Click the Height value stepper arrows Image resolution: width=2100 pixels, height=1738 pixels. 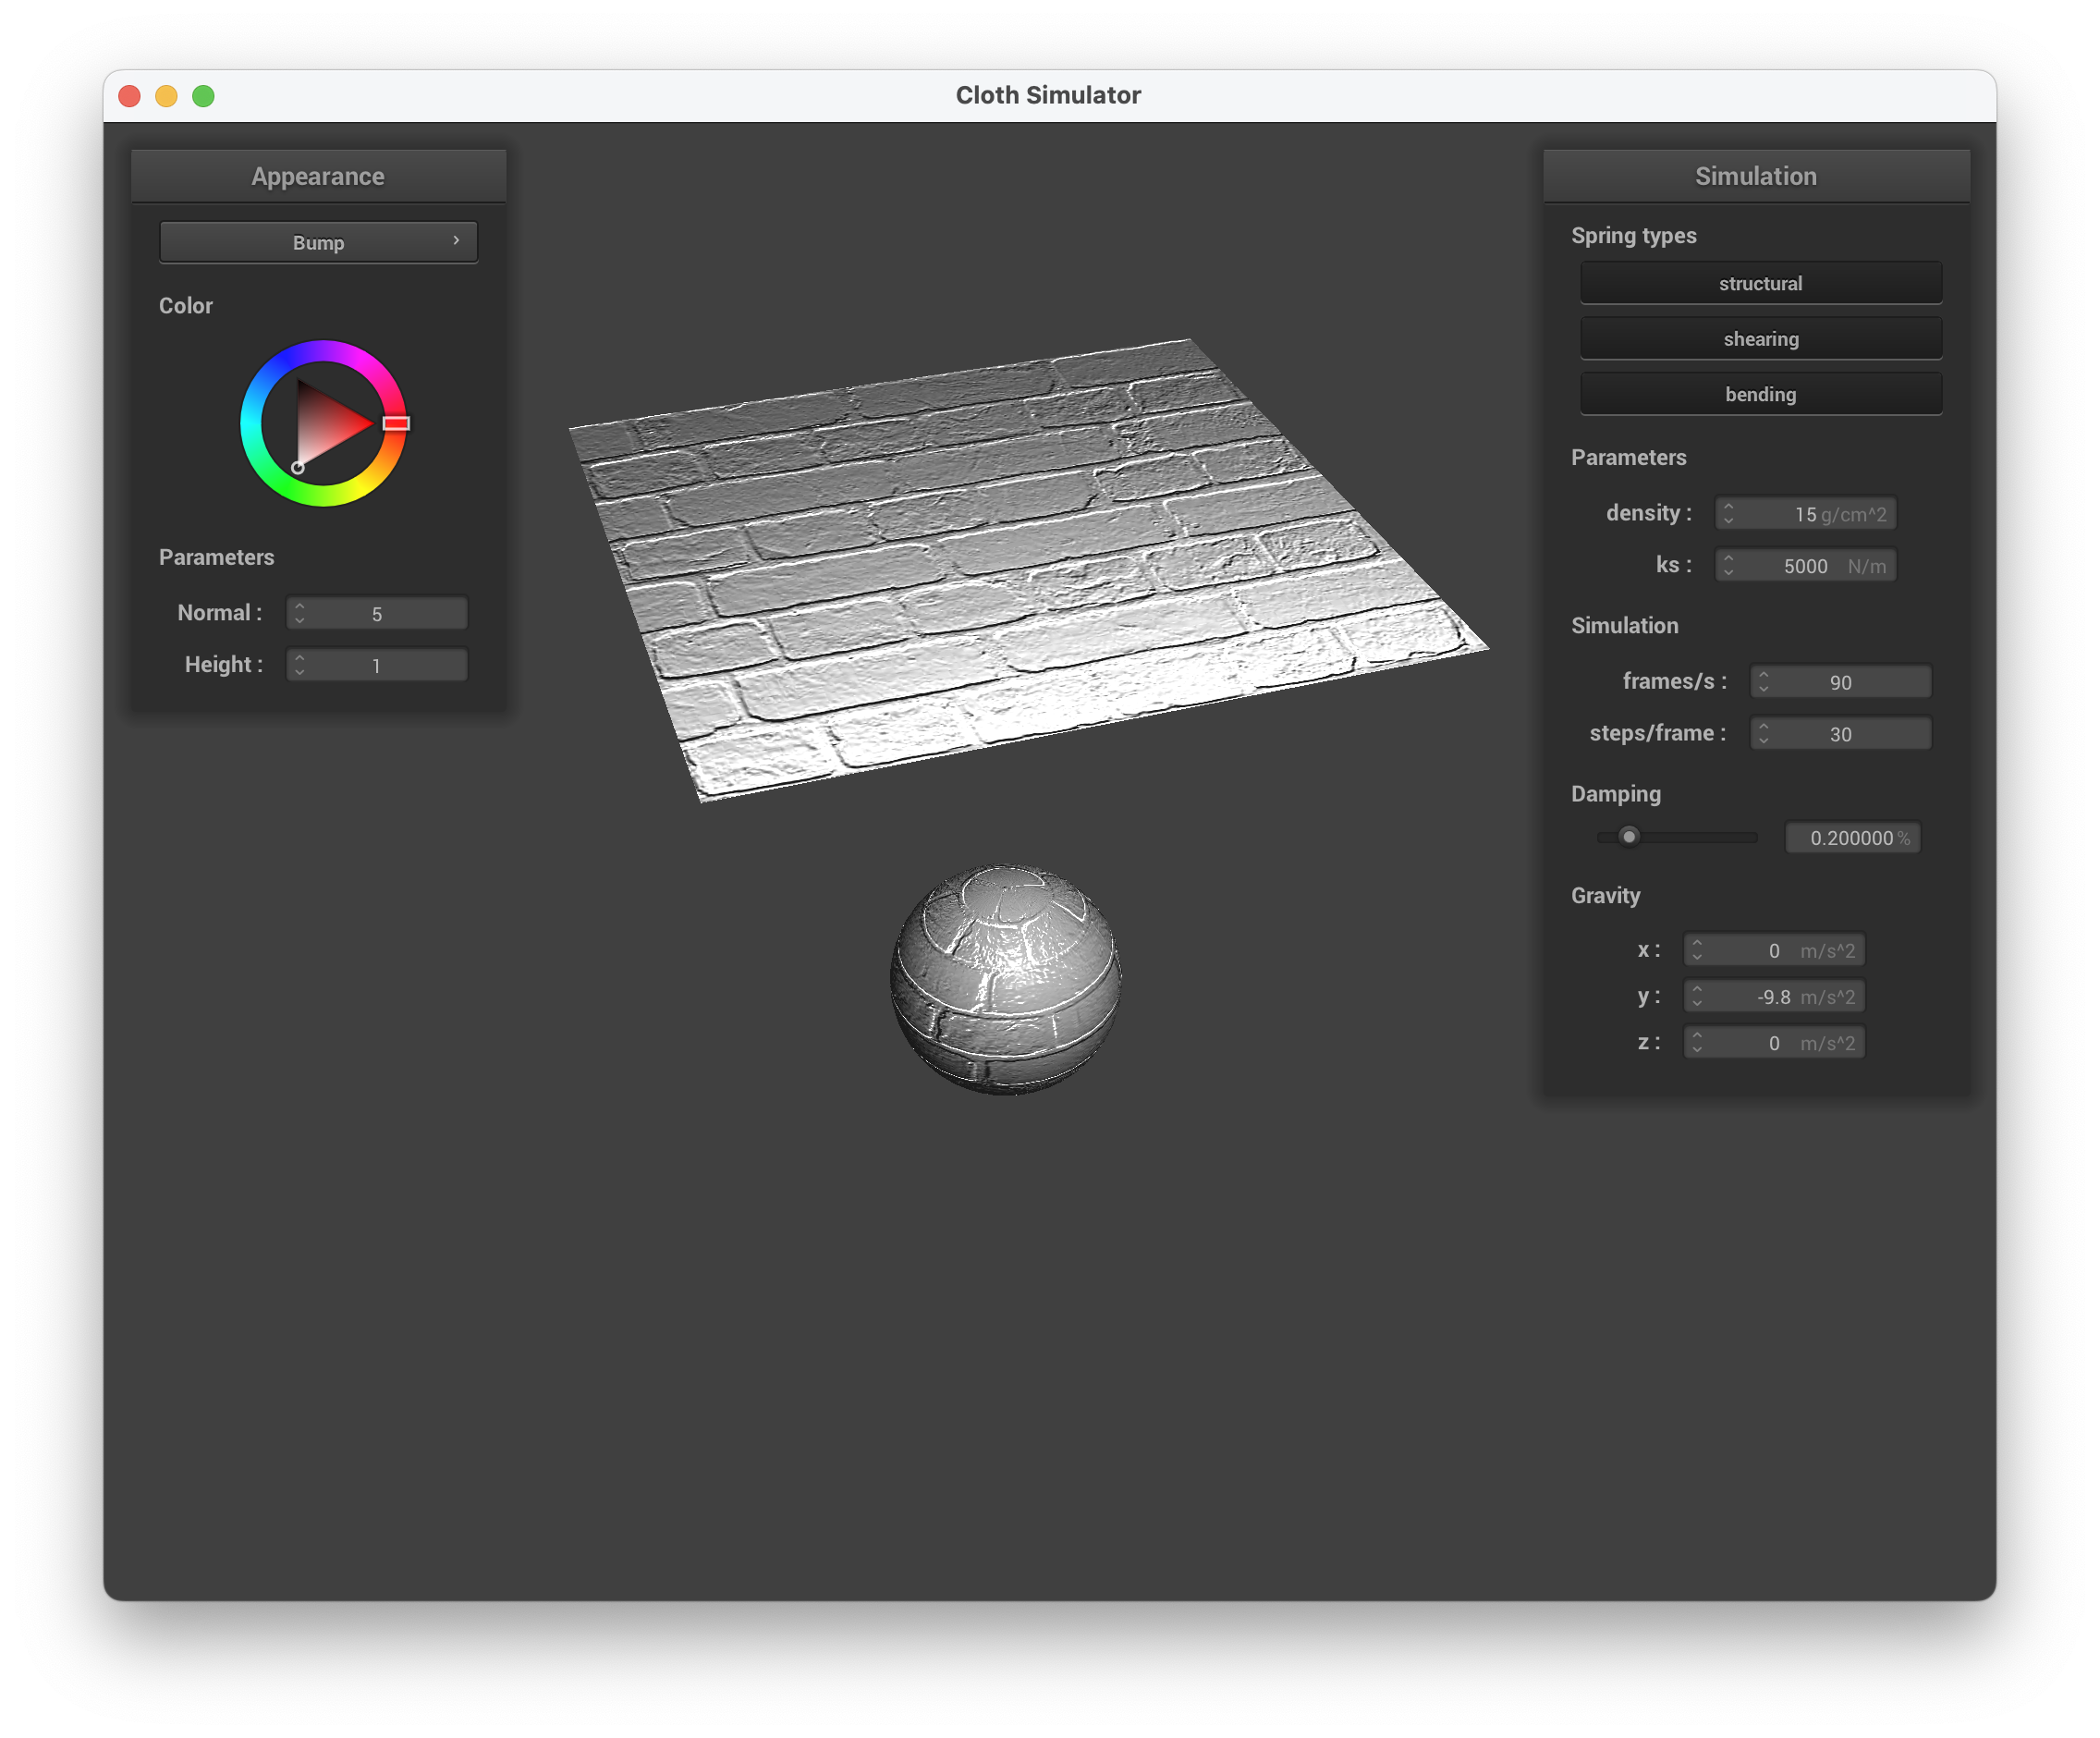click(300, 665)
